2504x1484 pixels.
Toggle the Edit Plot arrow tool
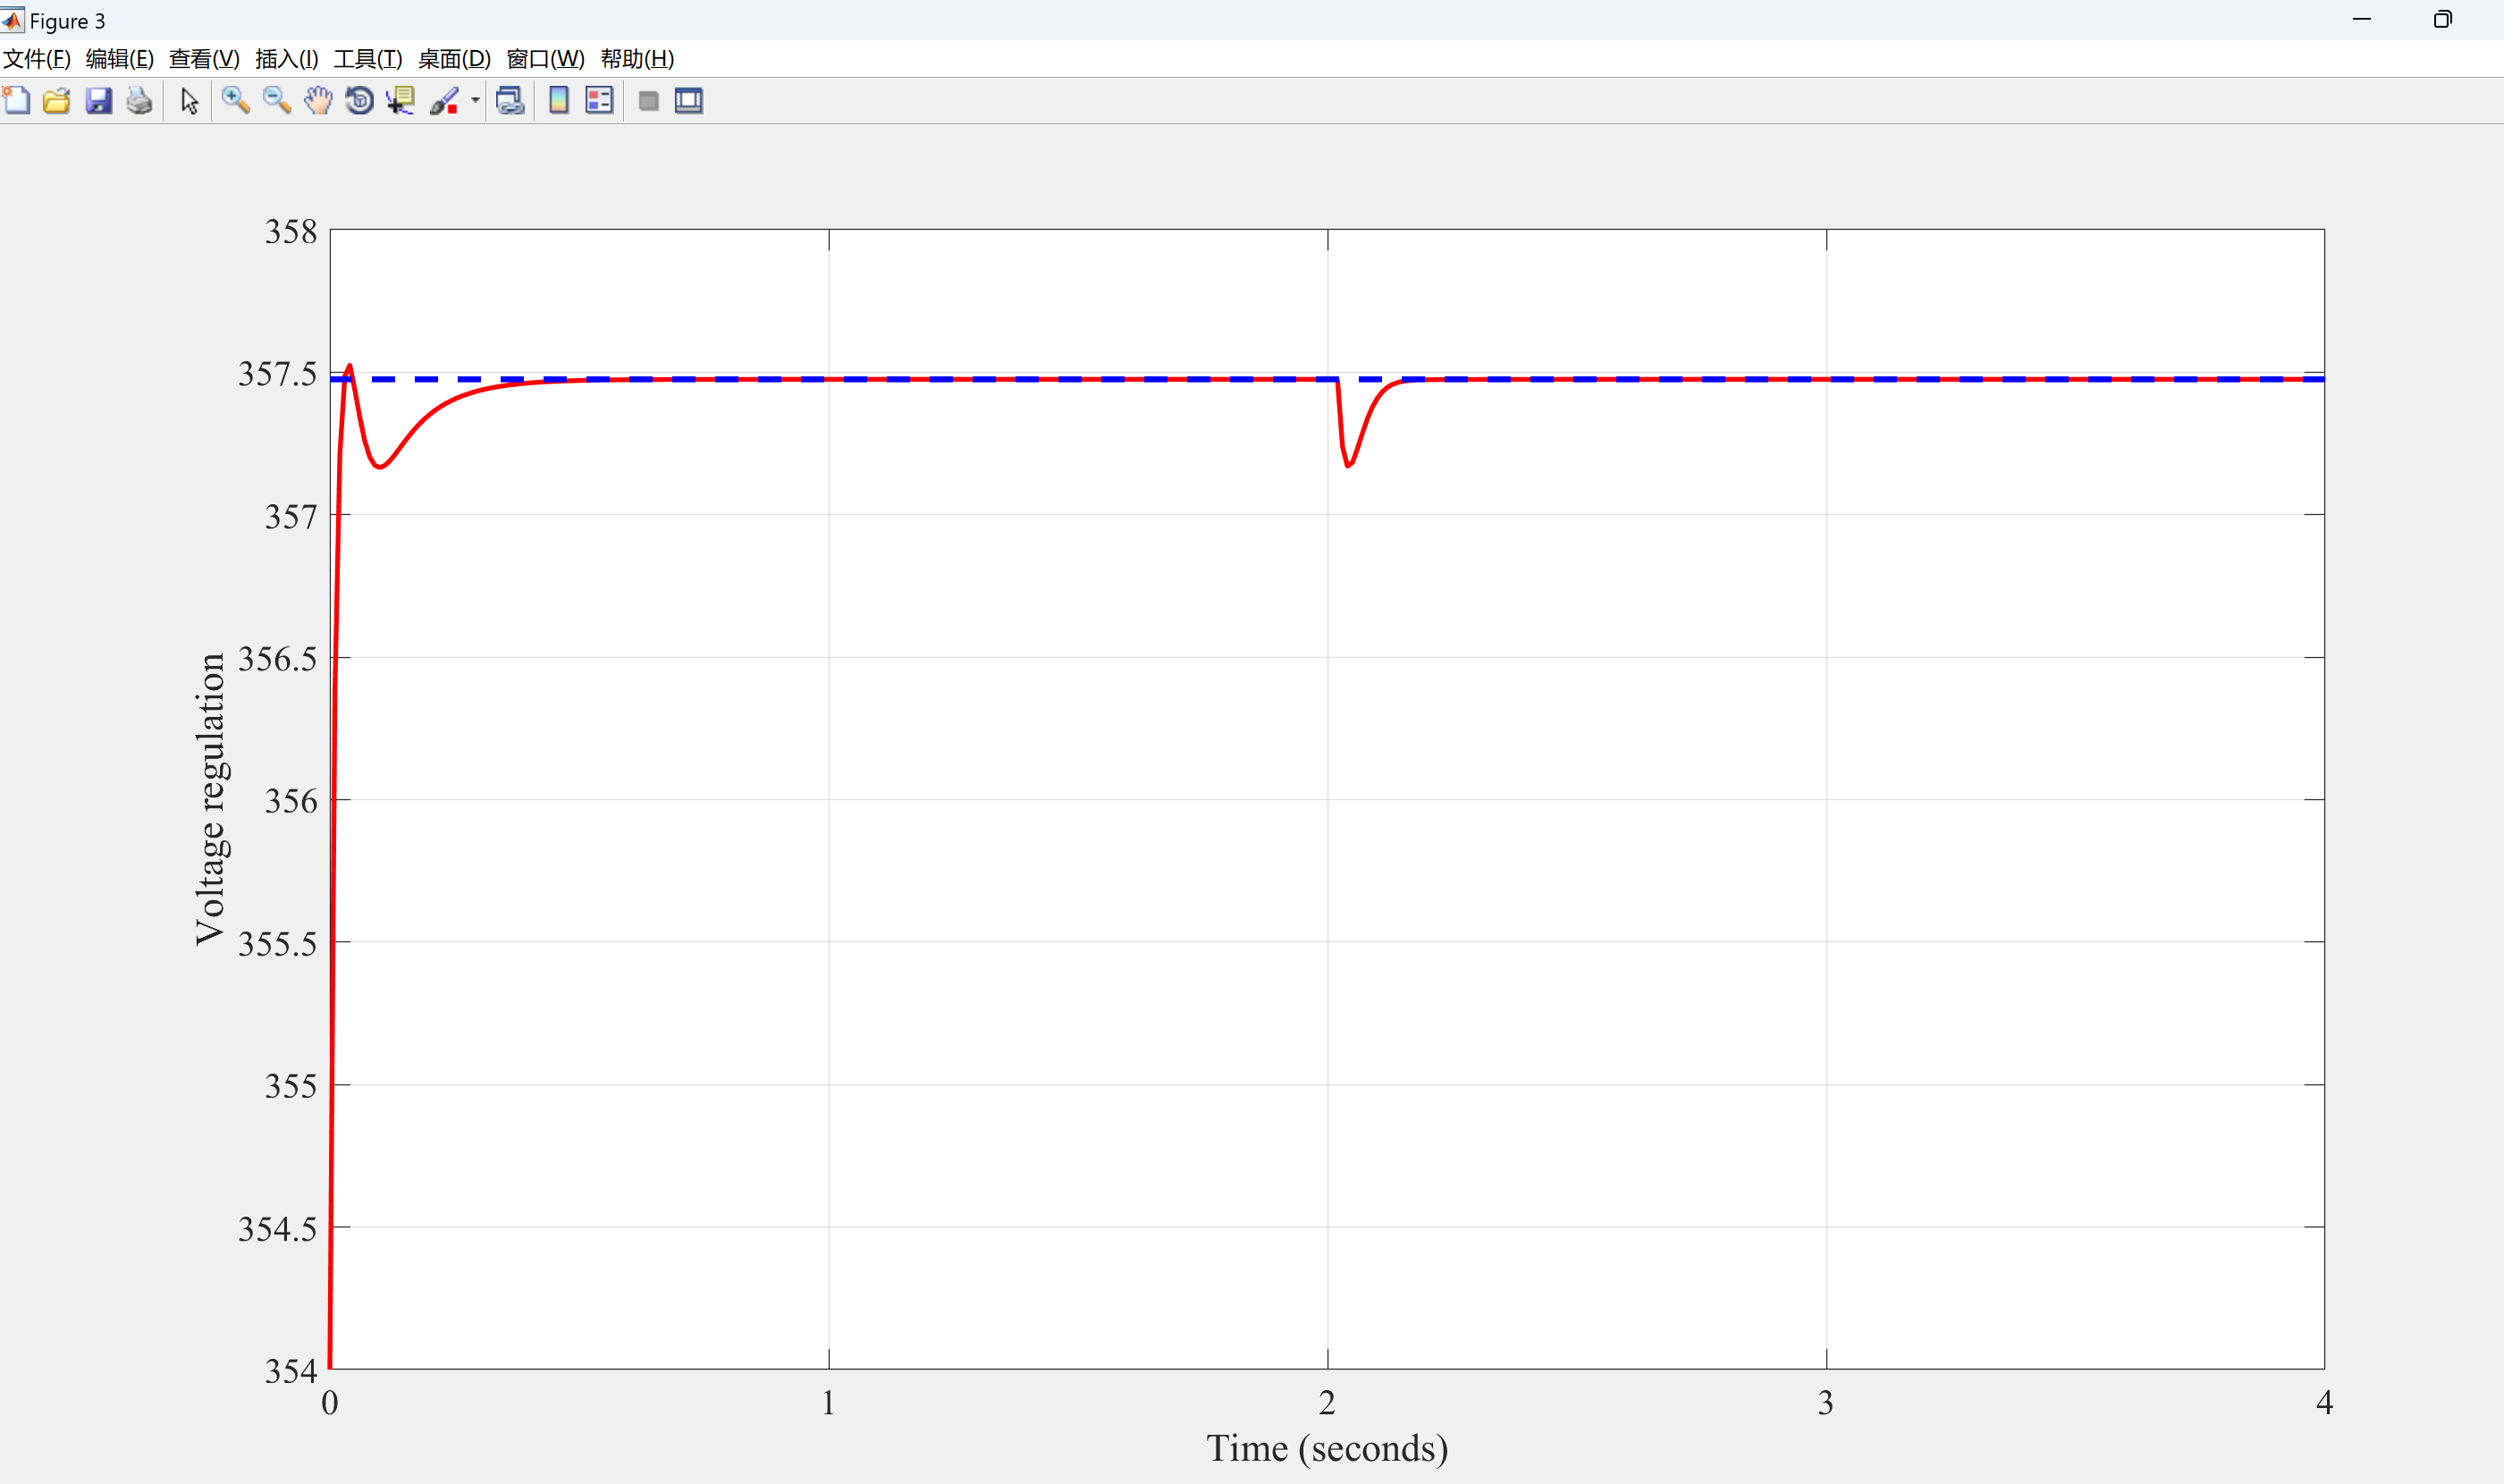pos(189,101)
